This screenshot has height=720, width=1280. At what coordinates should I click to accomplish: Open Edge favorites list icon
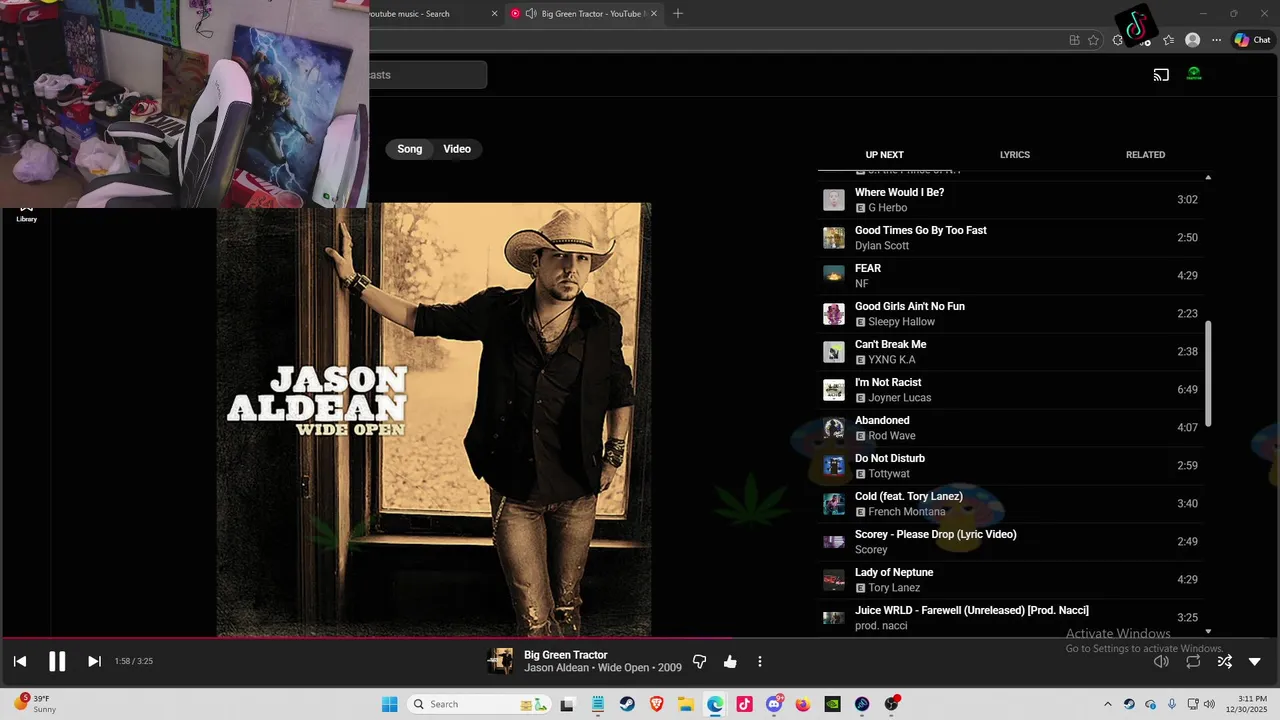1168,40
